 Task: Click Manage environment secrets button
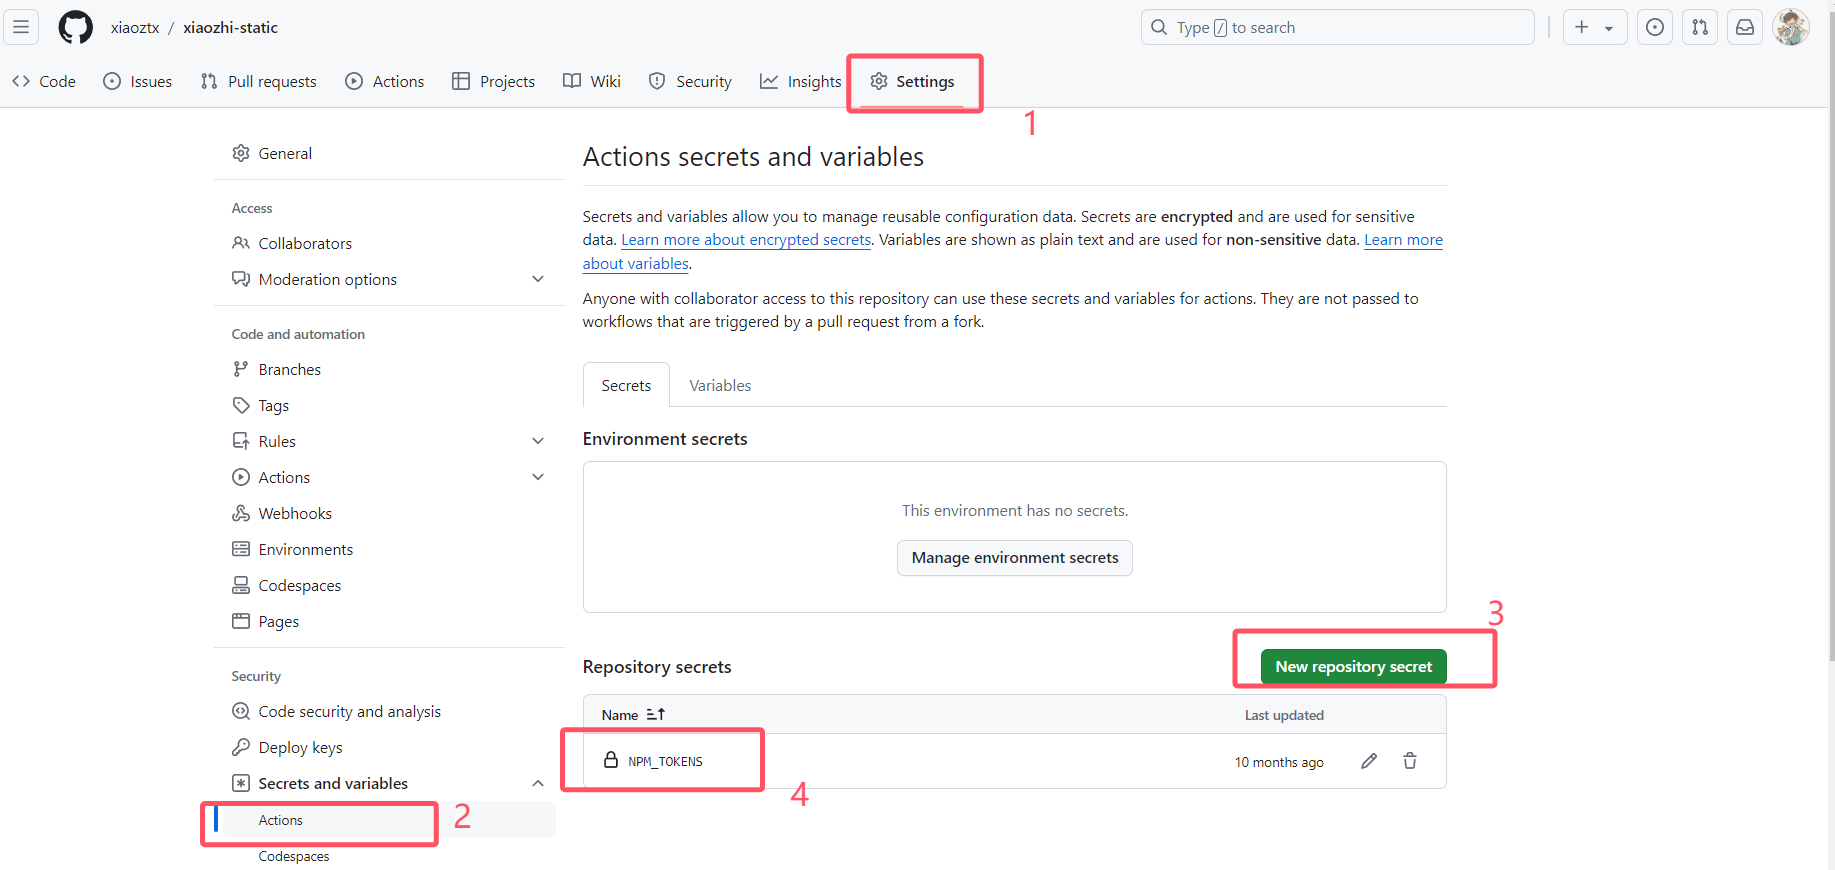[x=1014, y=558]
